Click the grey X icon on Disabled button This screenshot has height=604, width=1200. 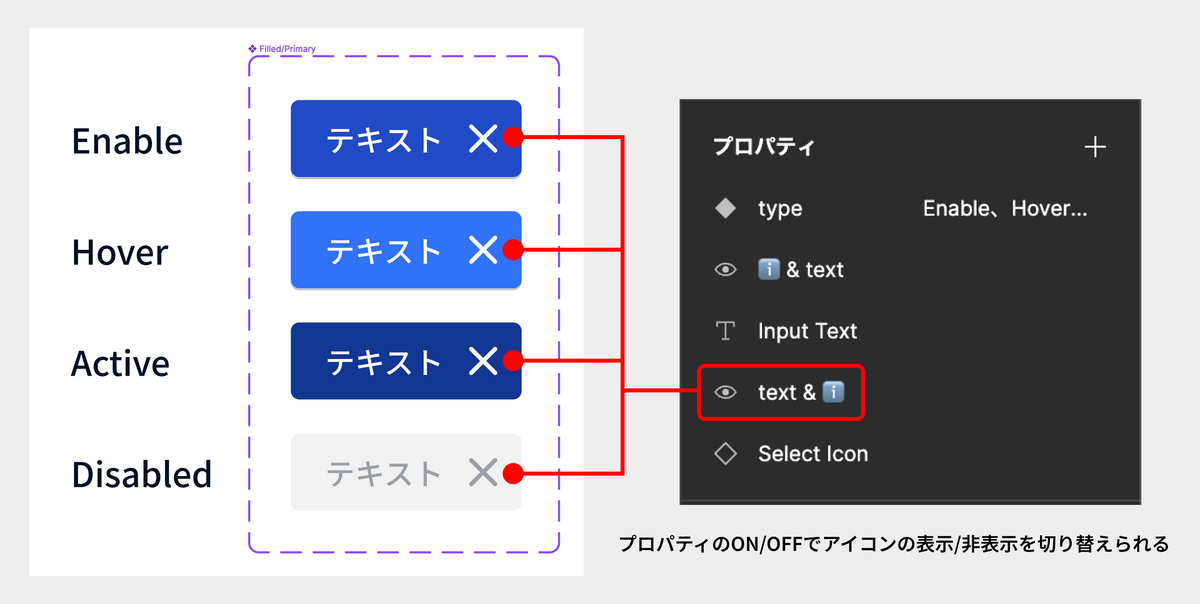(x=483, y=472)
